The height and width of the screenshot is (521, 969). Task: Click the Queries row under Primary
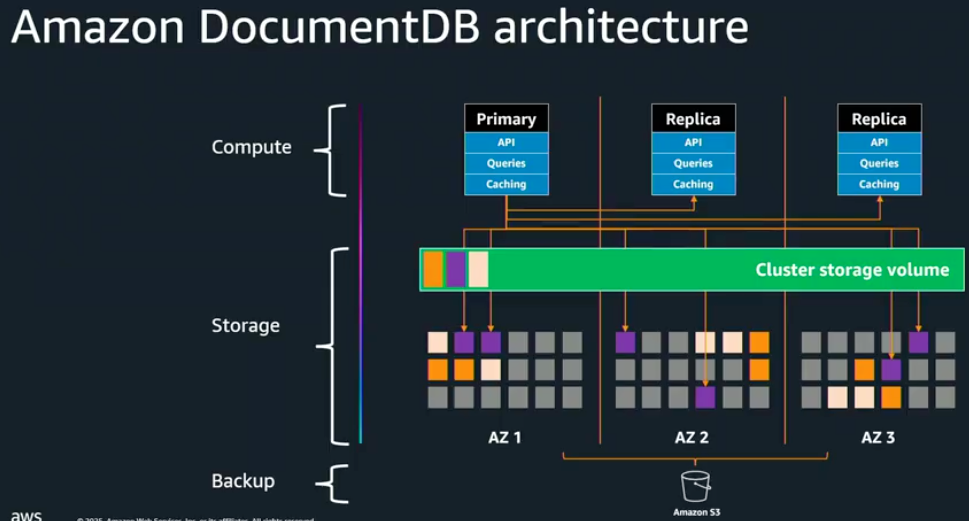506,163
